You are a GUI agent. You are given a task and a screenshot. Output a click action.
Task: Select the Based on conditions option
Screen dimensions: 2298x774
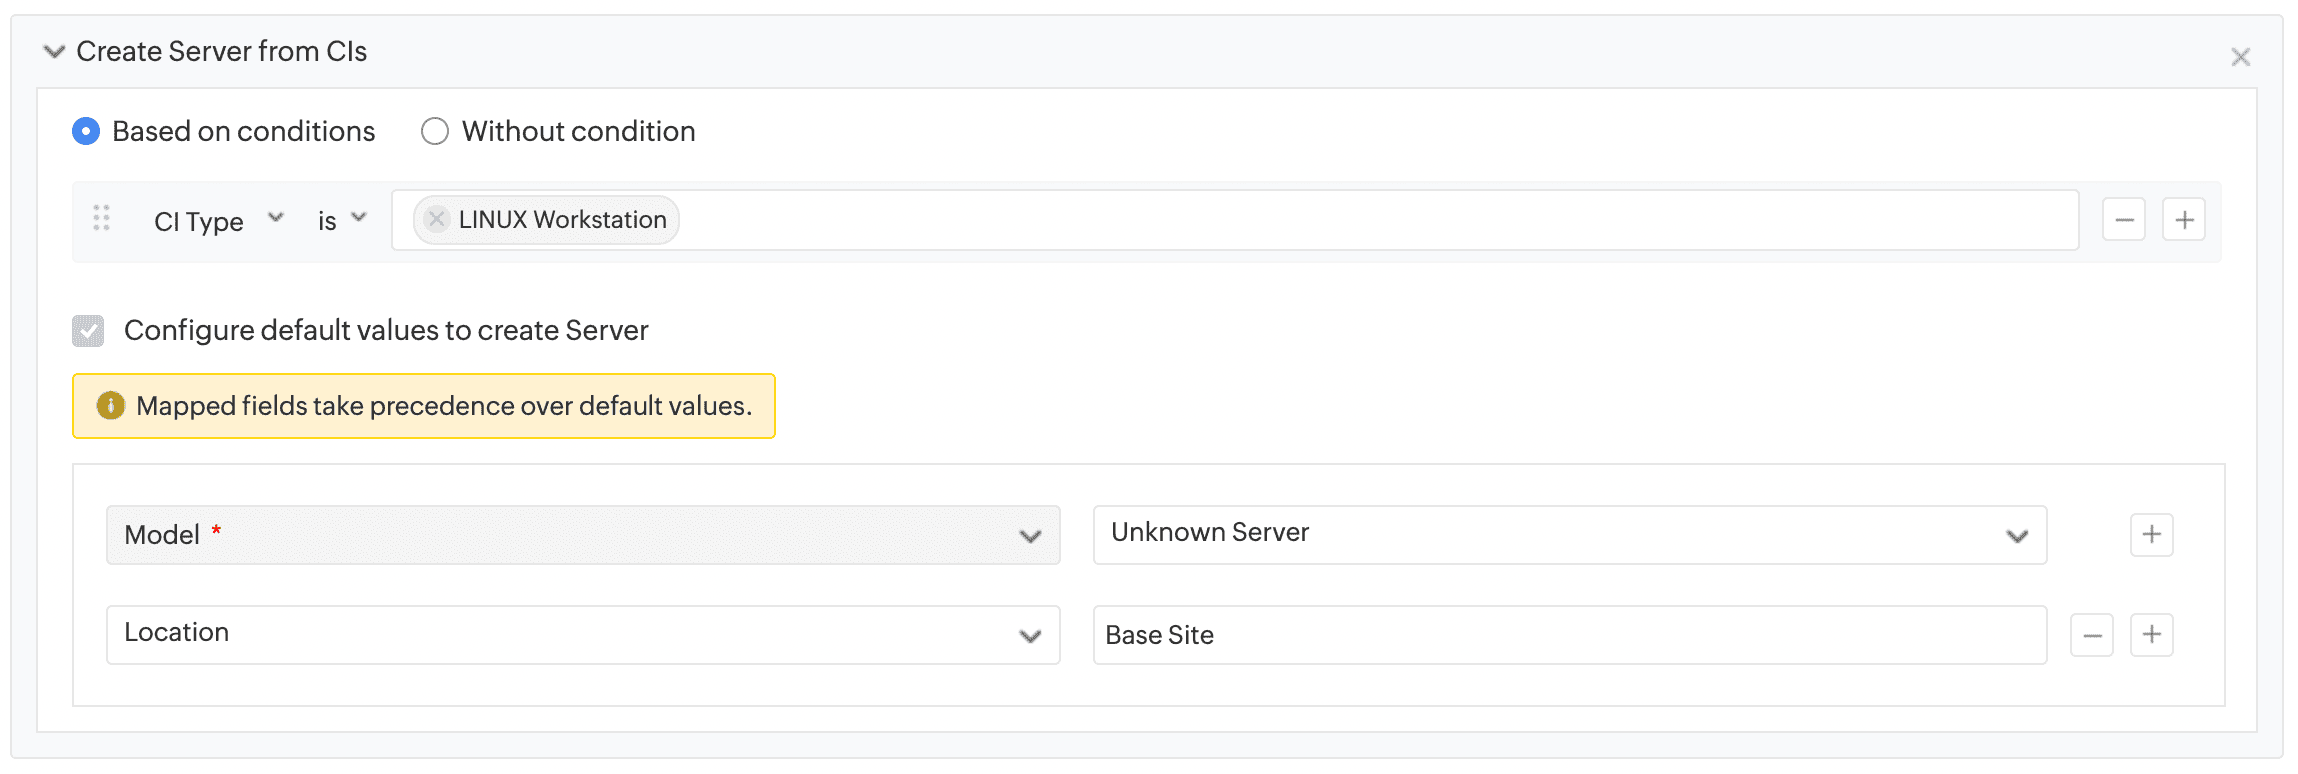(87, 131)
